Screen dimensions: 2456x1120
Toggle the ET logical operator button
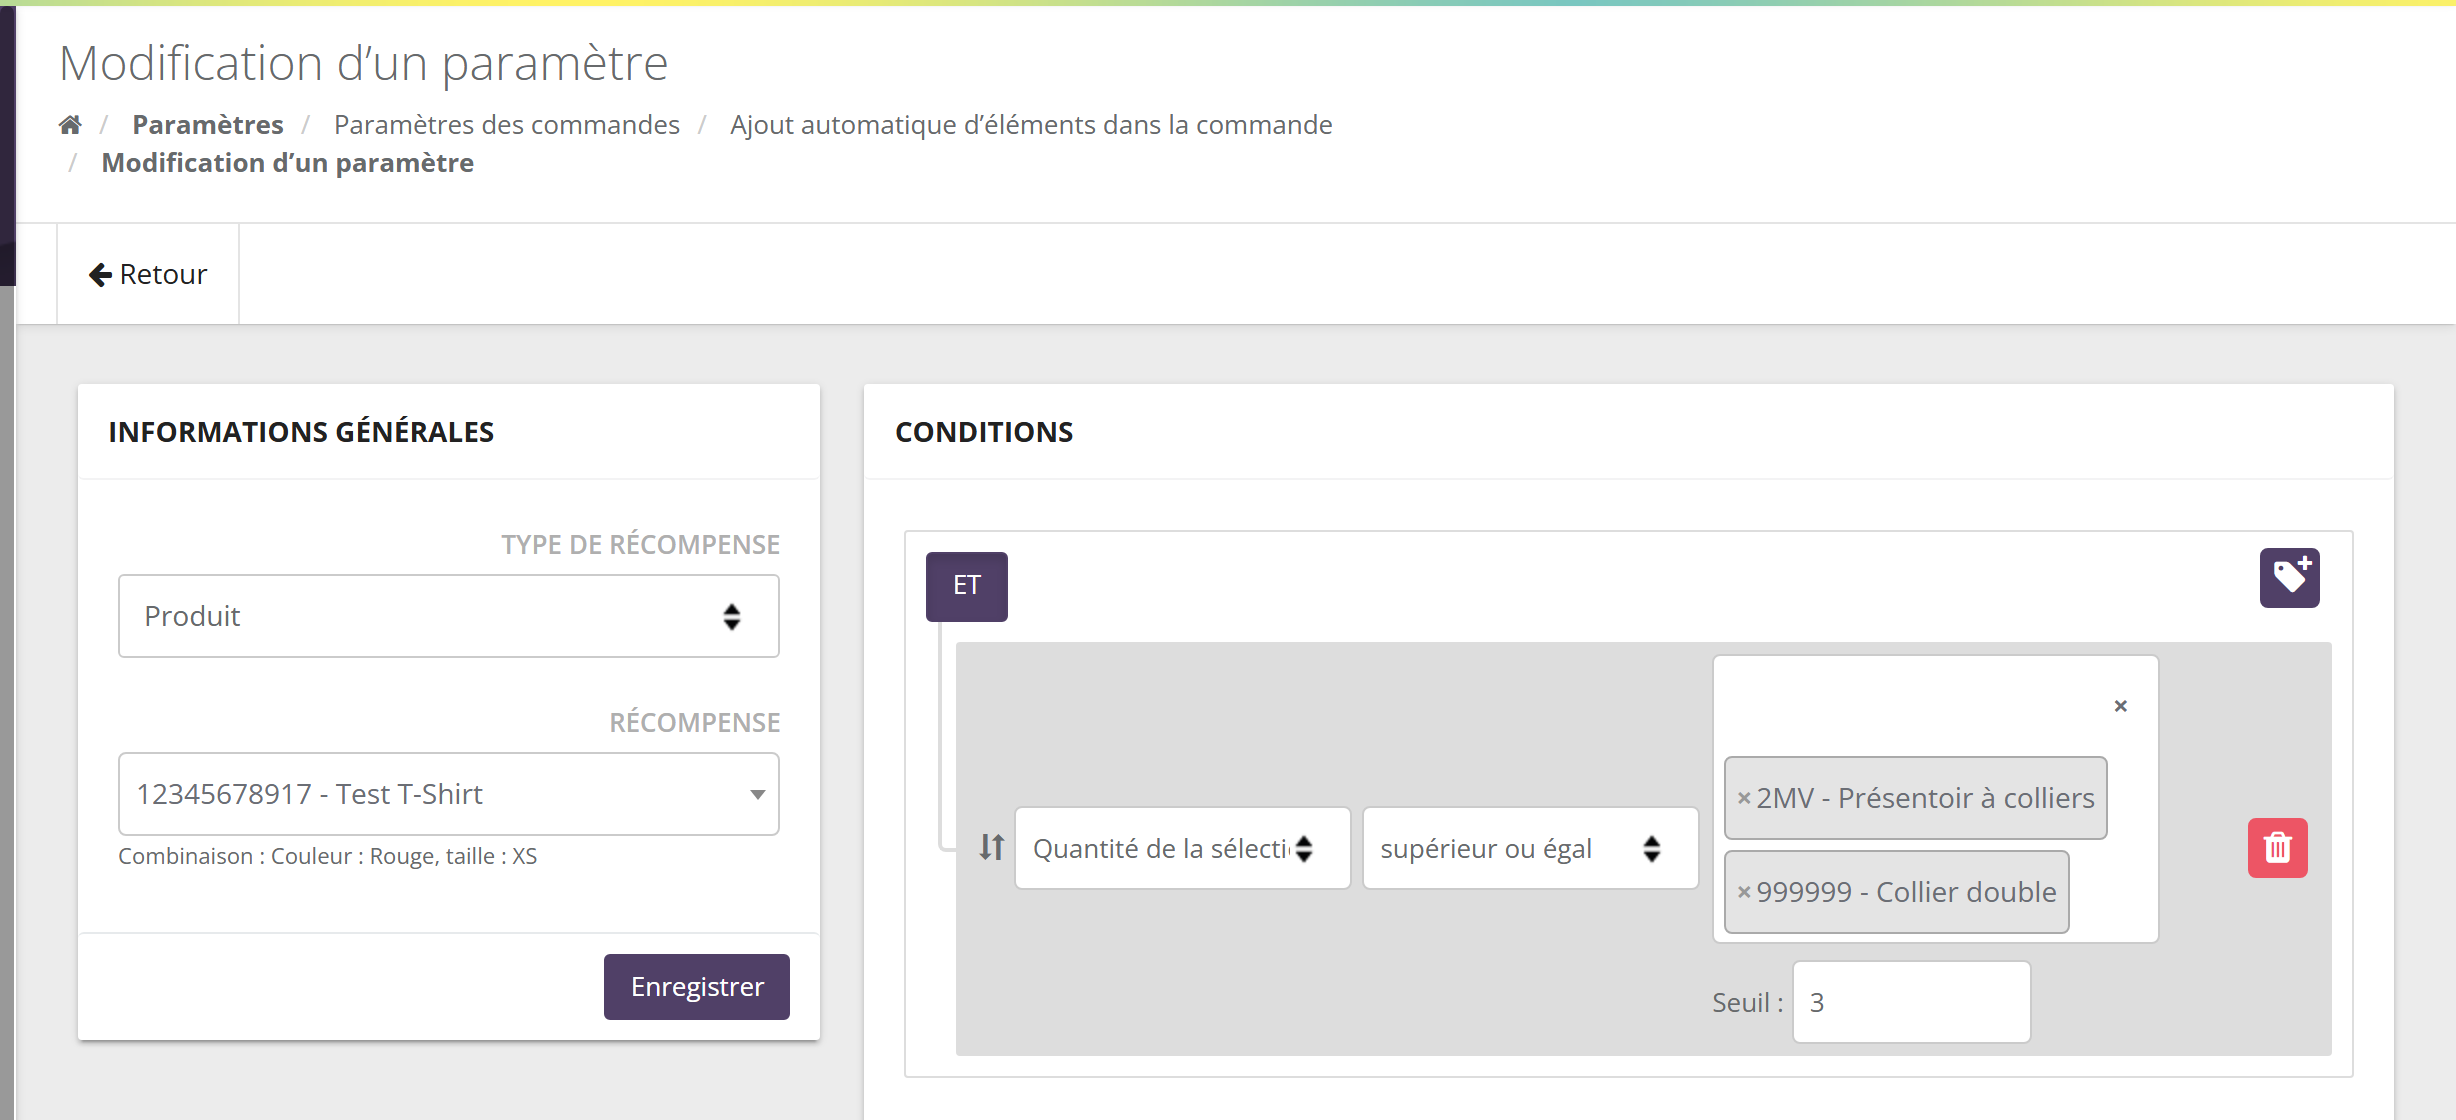pos(967,586)
